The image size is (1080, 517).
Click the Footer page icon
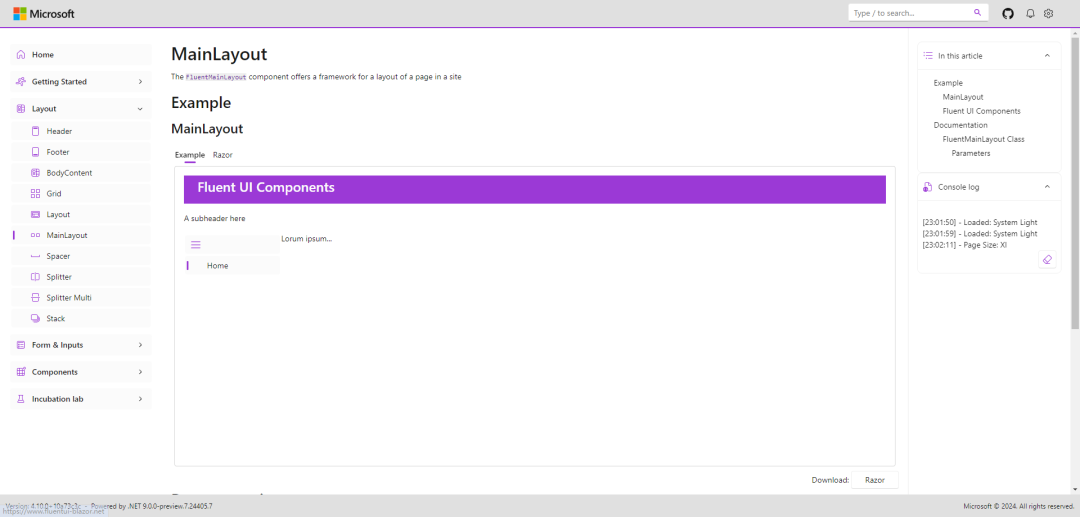tap(36, 151)
